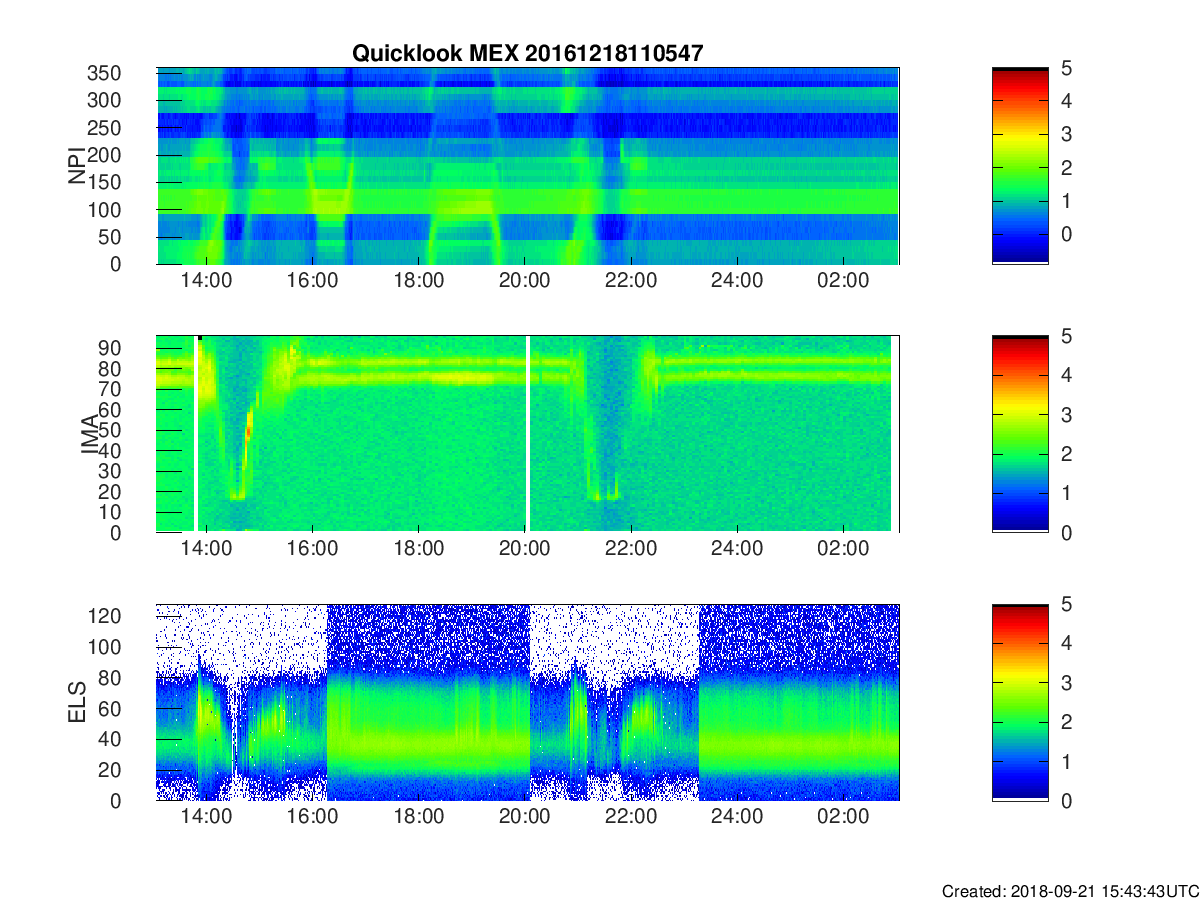This screenshot has height=900, width=1200.
Task: Select the 02:00 time tick under ELS plot
Action: coord(843,817)
